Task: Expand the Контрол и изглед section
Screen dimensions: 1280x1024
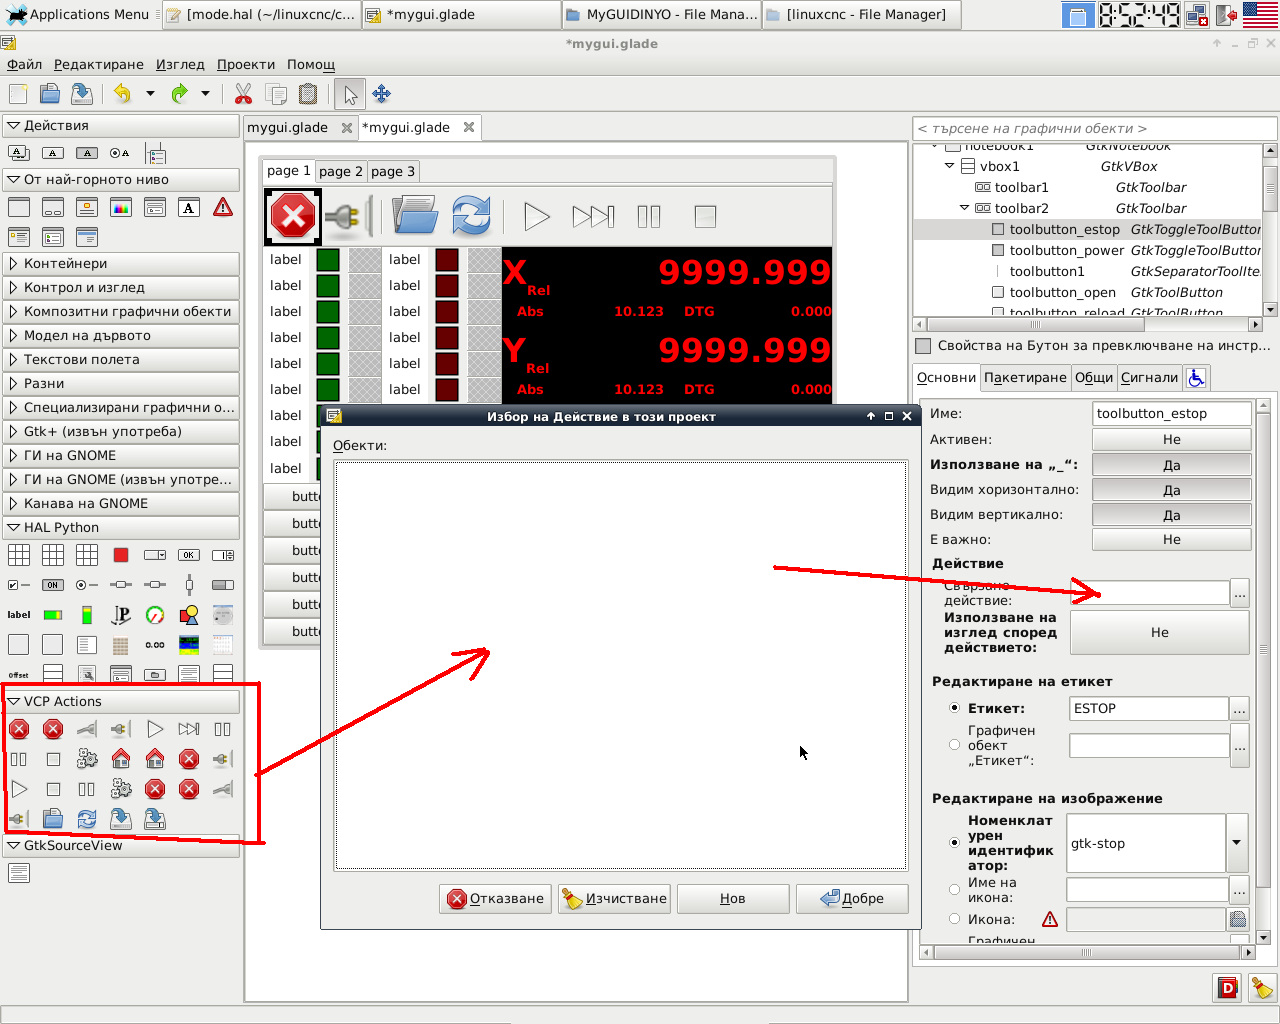Action: [120, 288]
